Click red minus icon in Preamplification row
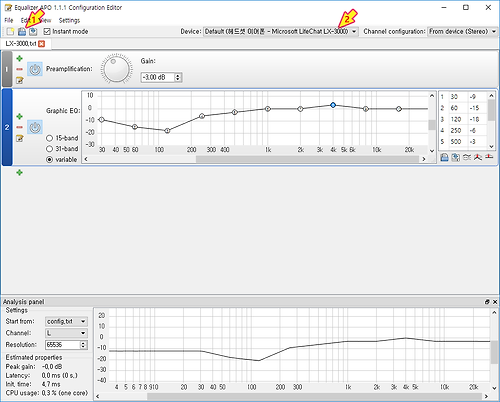The image size is (500, 402). tap(20, 69)
